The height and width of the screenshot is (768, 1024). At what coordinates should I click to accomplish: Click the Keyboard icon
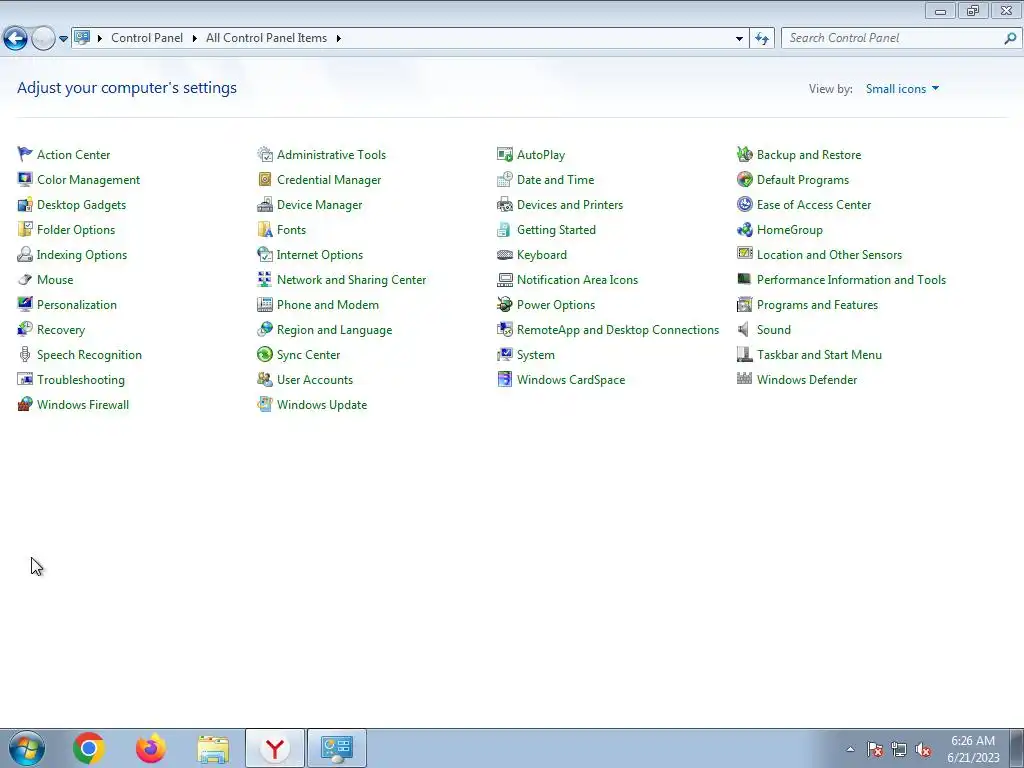point(505,254)
